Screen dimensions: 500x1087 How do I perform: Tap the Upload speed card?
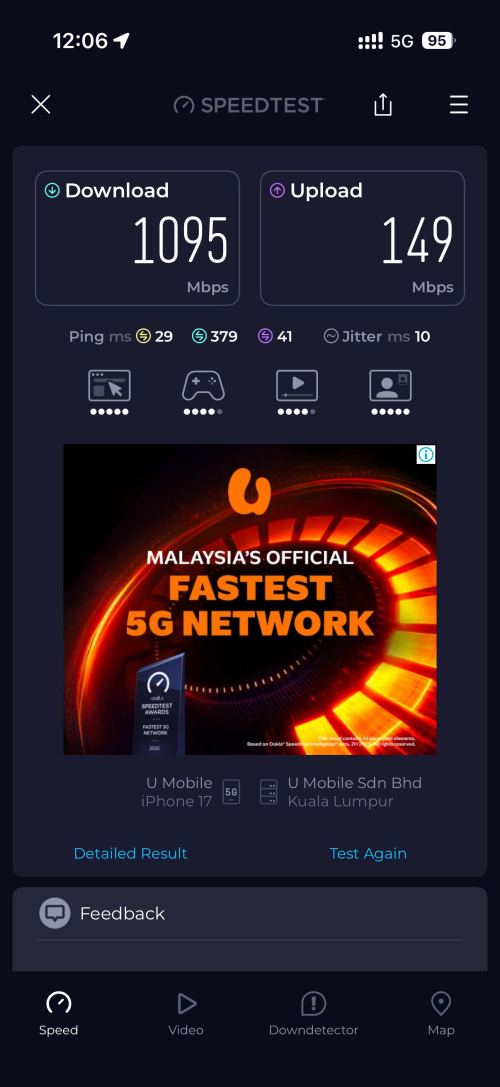point(362,238)
